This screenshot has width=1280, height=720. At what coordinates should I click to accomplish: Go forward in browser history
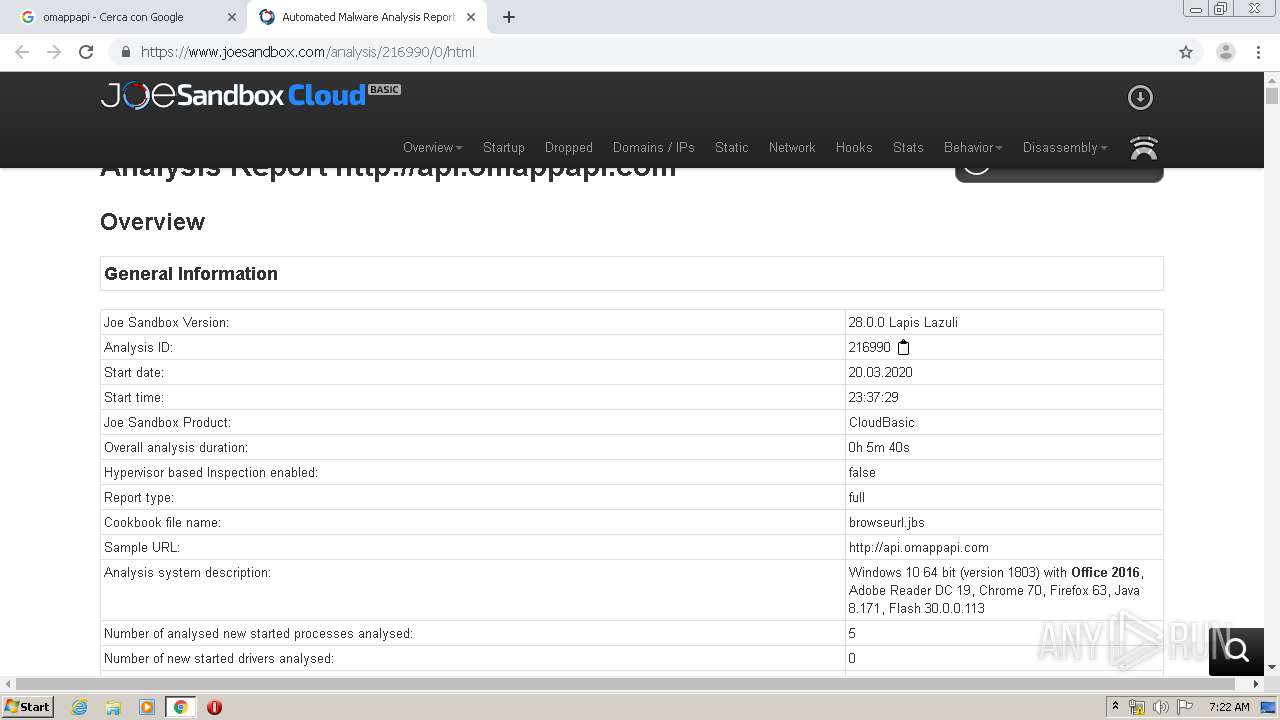(x=54, y=52)
